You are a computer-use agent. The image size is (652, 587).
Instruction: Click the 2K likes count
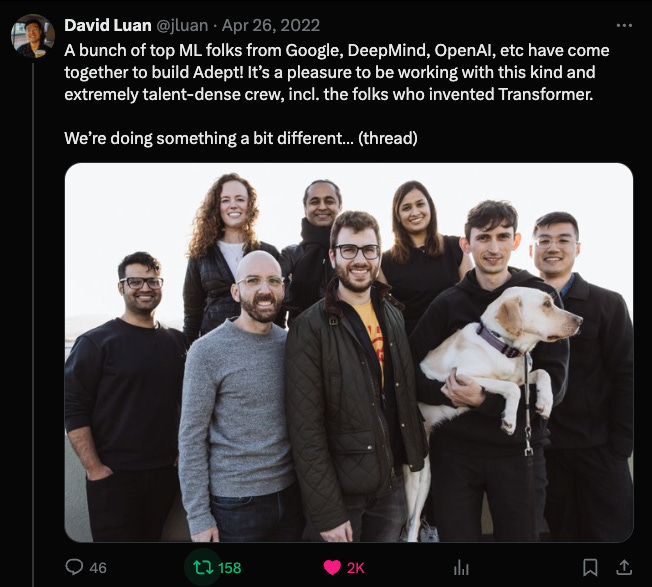coord(356,568)
